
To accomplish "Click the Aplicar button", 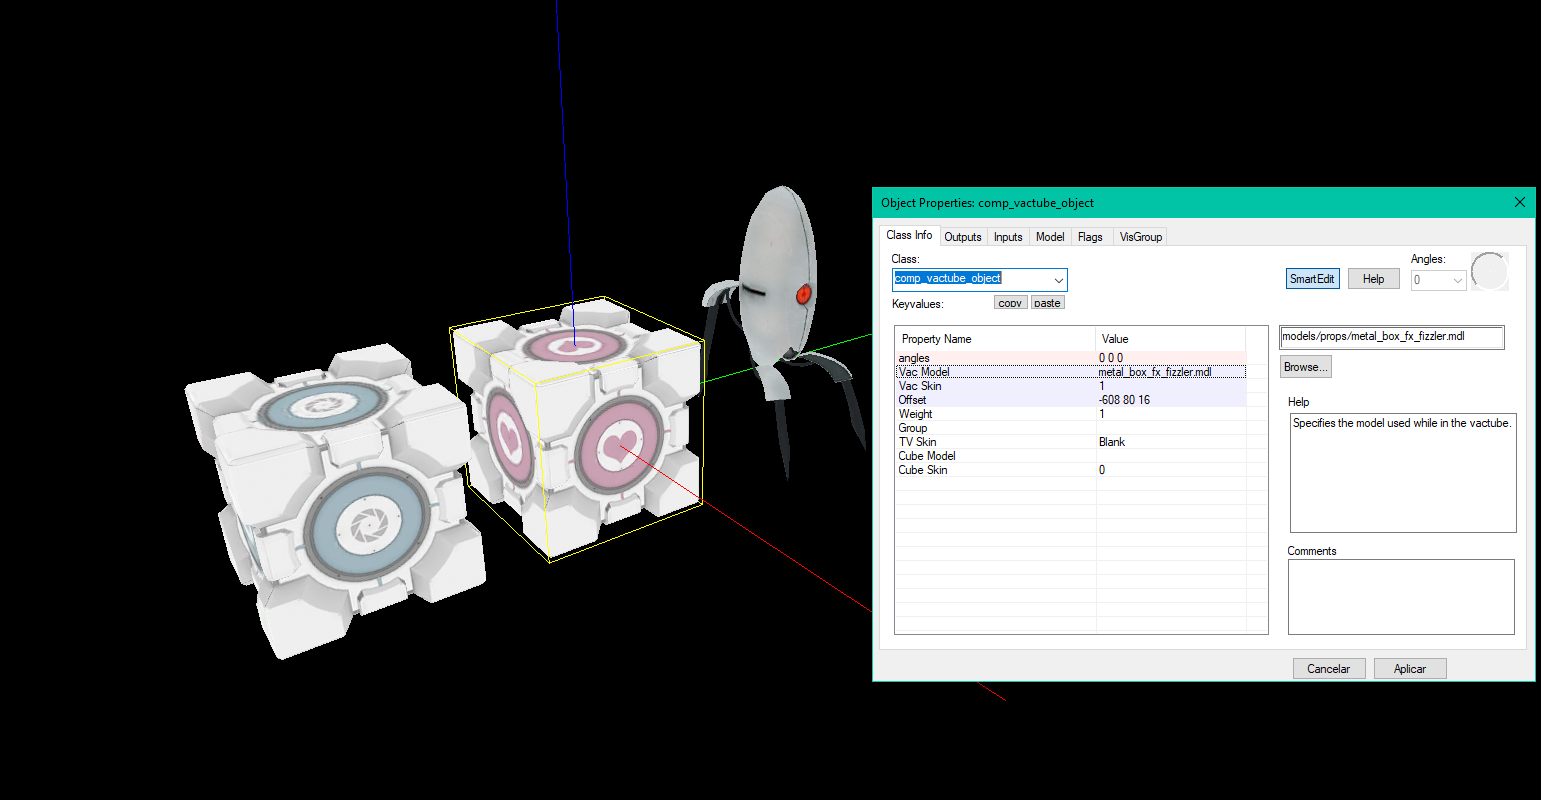I will click(1410, 669).
